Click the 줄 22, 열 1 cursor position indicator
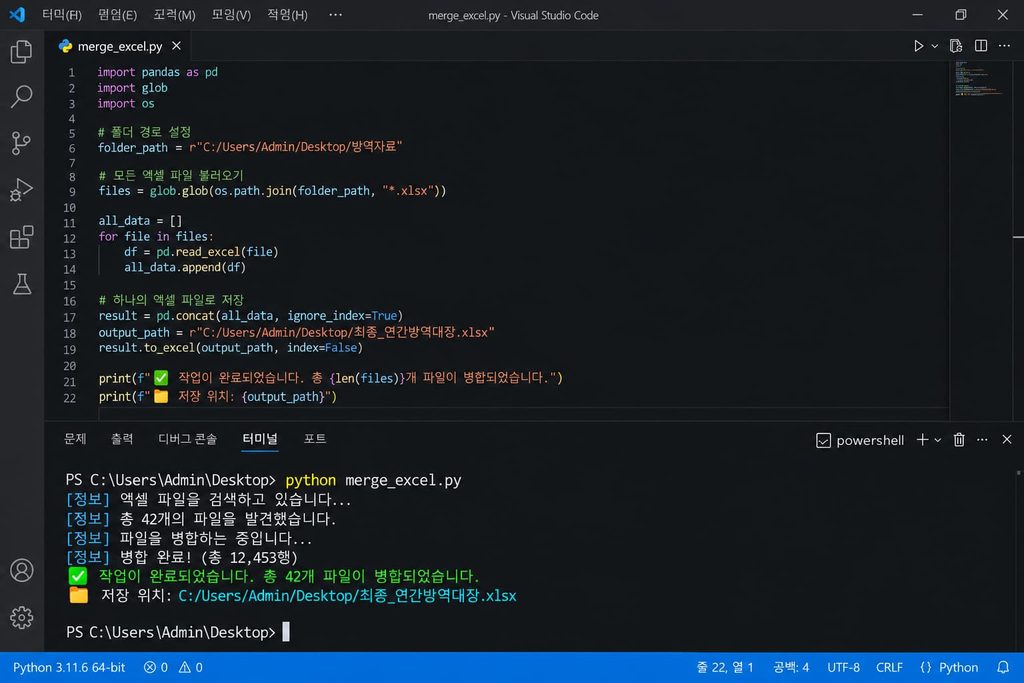 [x=725, y=667]
